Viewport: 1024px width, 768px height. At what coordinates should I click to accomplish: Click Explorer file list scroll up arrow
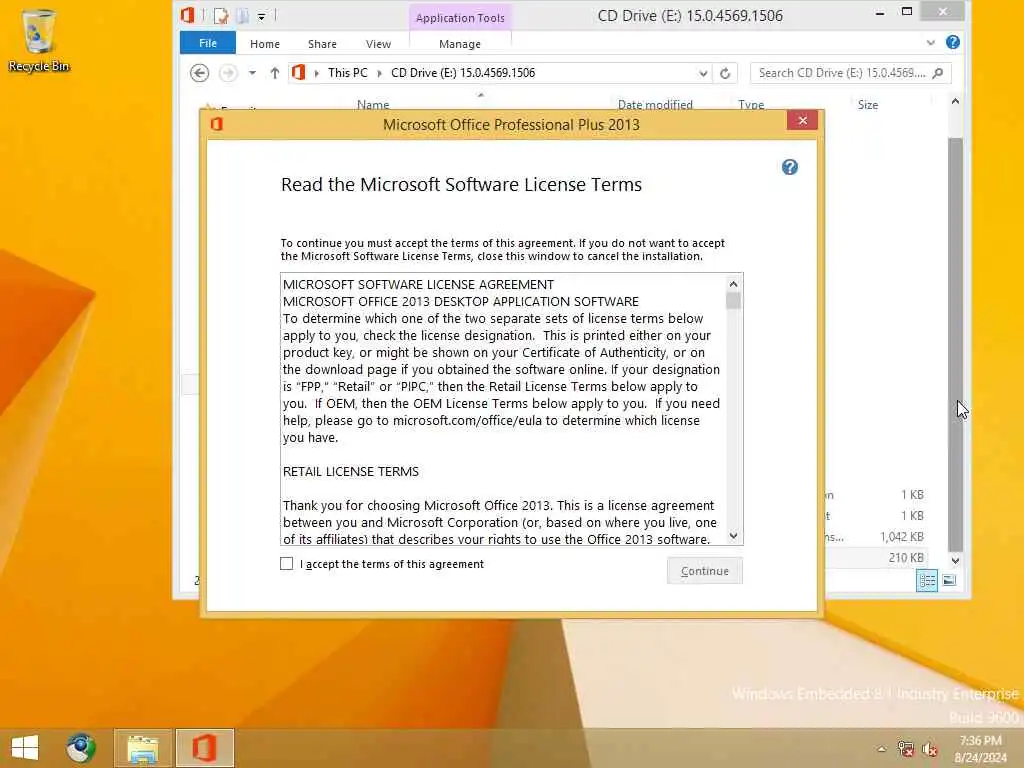point(955,101)
